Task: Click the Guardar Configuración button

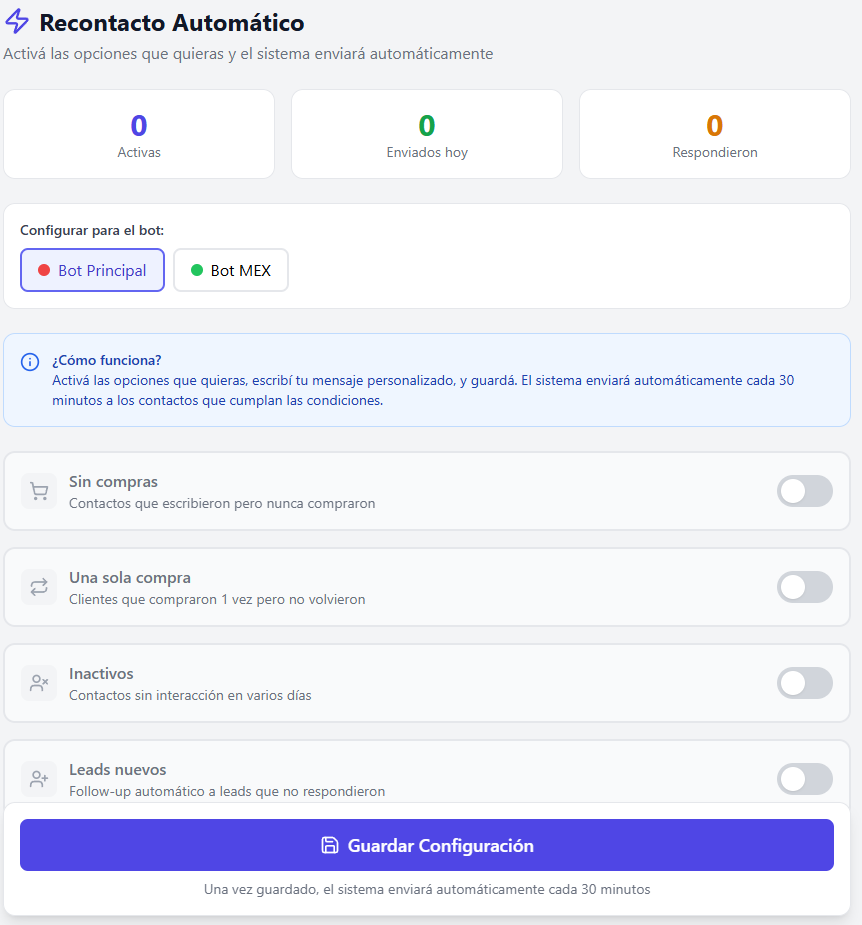Action: (x=427, y=845)
